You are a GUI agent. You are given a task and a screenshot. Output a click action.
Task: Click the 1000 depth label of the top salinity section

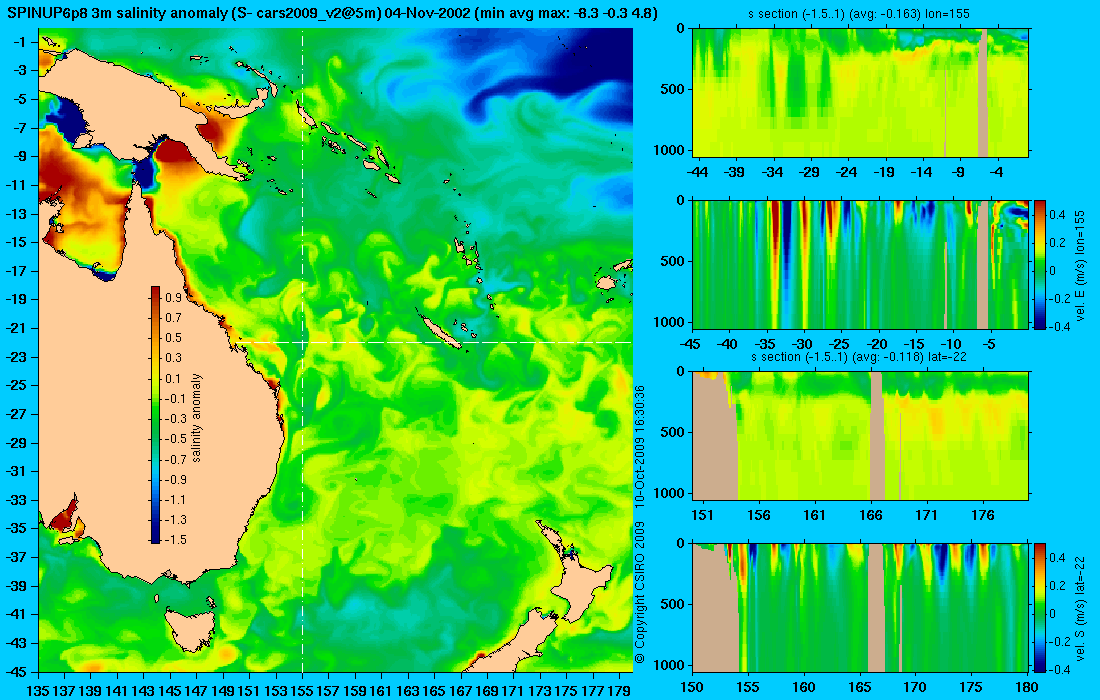(x=671, y=150)
